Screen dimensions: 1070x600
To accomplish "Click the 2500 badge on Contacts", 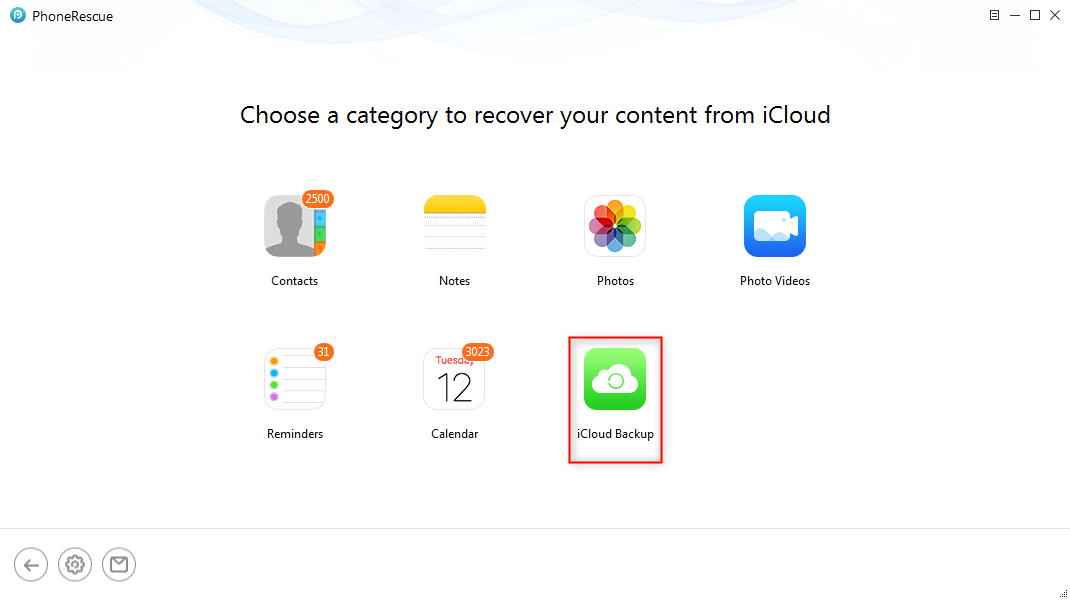I will point(317,199).
